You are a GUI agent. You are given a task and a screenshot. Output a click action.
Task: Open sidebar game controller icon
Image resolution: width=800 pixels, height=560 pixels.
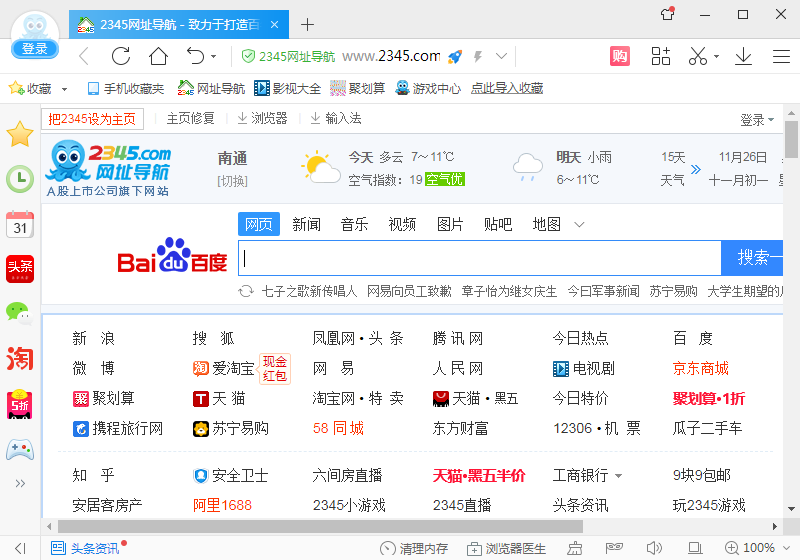(x=20, y=449)
